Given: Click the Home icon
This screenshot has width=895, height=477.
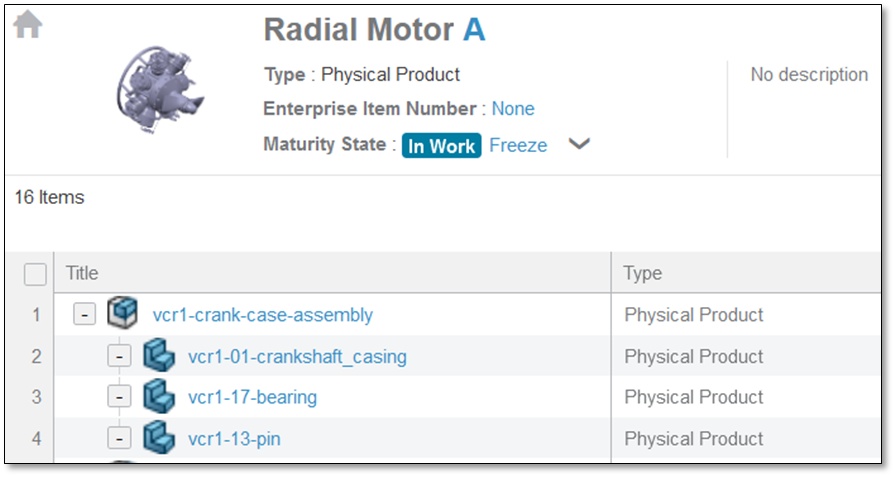Looking at the screenshot, I should (x=28, y=26).
